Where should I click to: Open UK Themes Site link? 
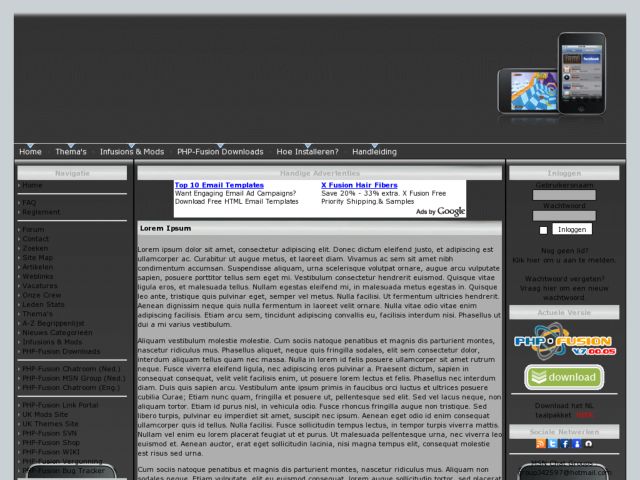pyautogui.click(x=50, y=424)
